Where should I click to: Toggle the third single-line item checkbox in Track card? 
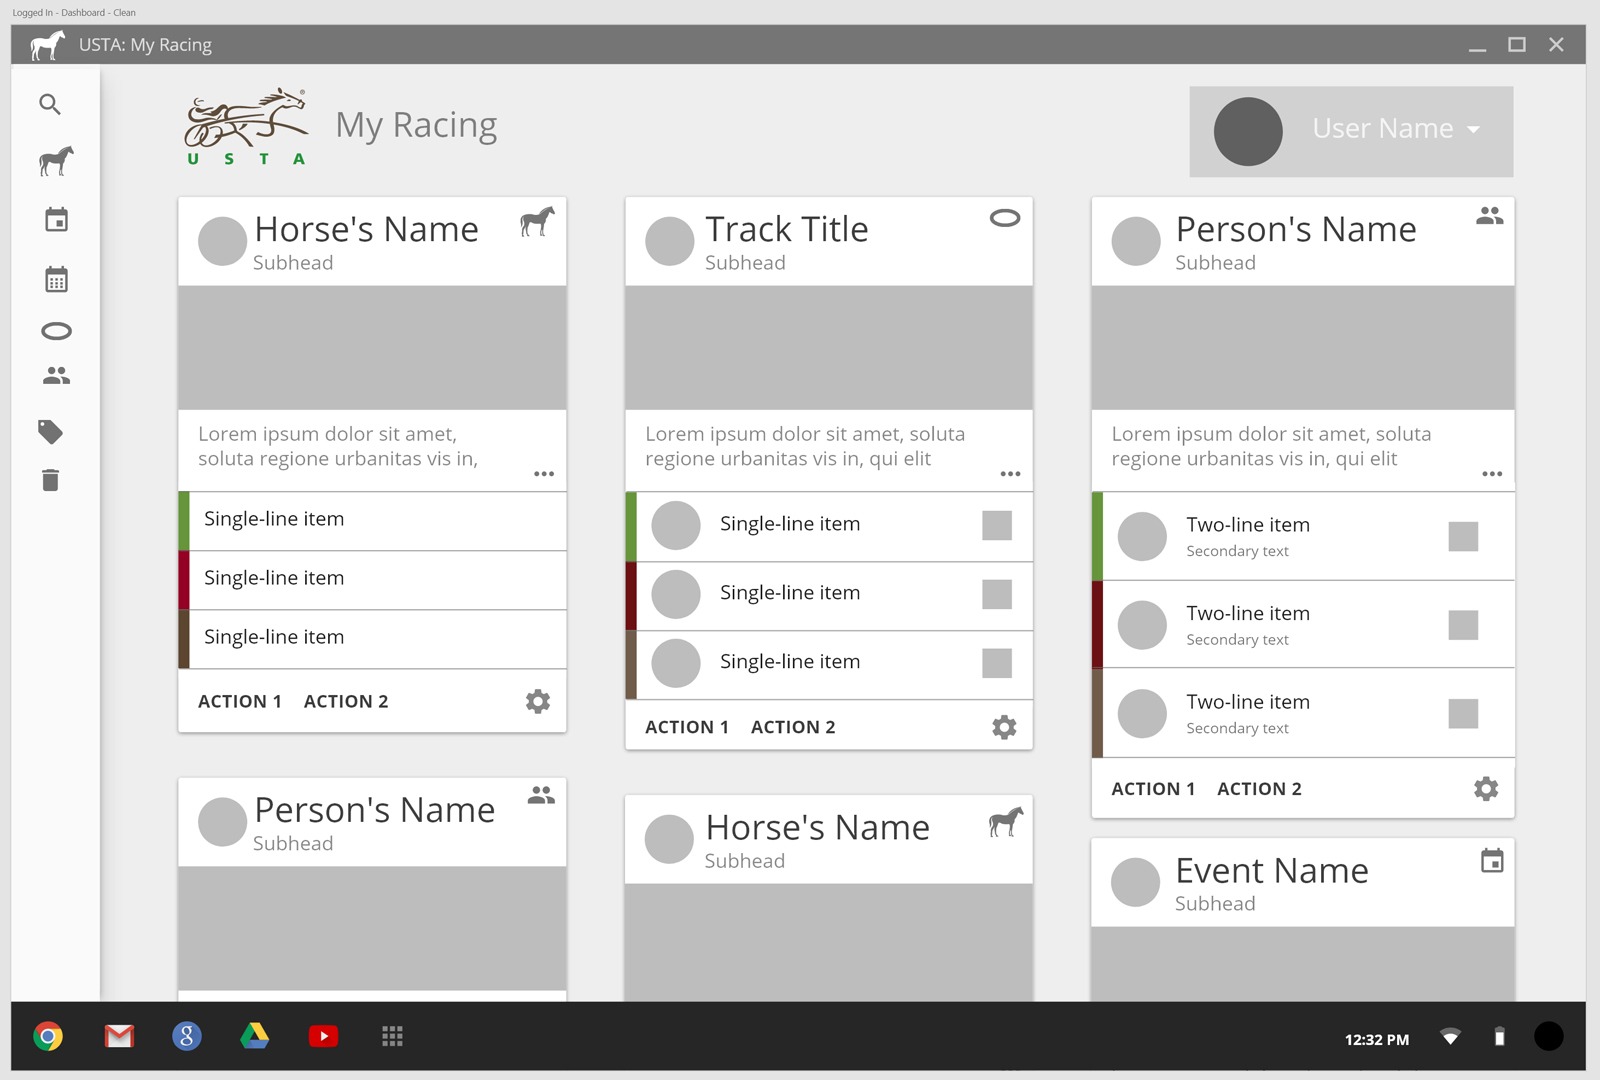[996, 663]
